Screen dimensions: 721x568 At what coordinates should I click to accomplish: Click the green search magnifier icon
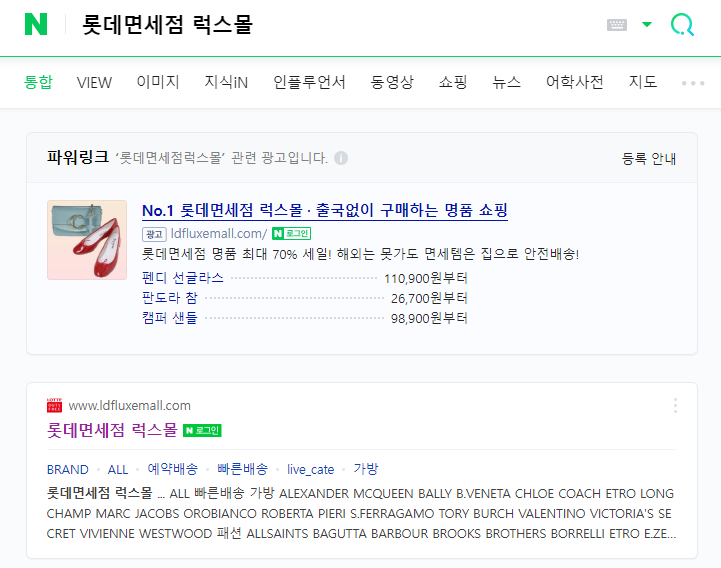[682, 24]
